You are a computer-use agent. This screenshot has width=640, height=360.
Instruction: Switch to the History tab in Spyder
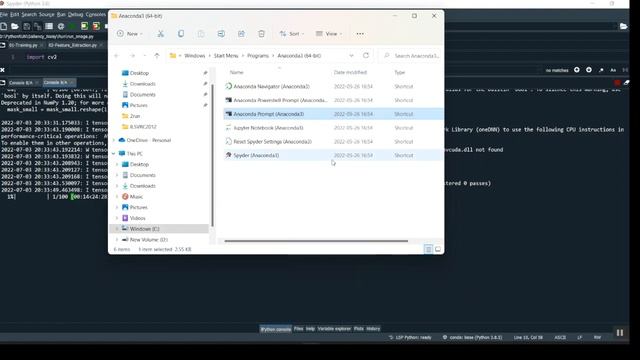click(373, 329)
